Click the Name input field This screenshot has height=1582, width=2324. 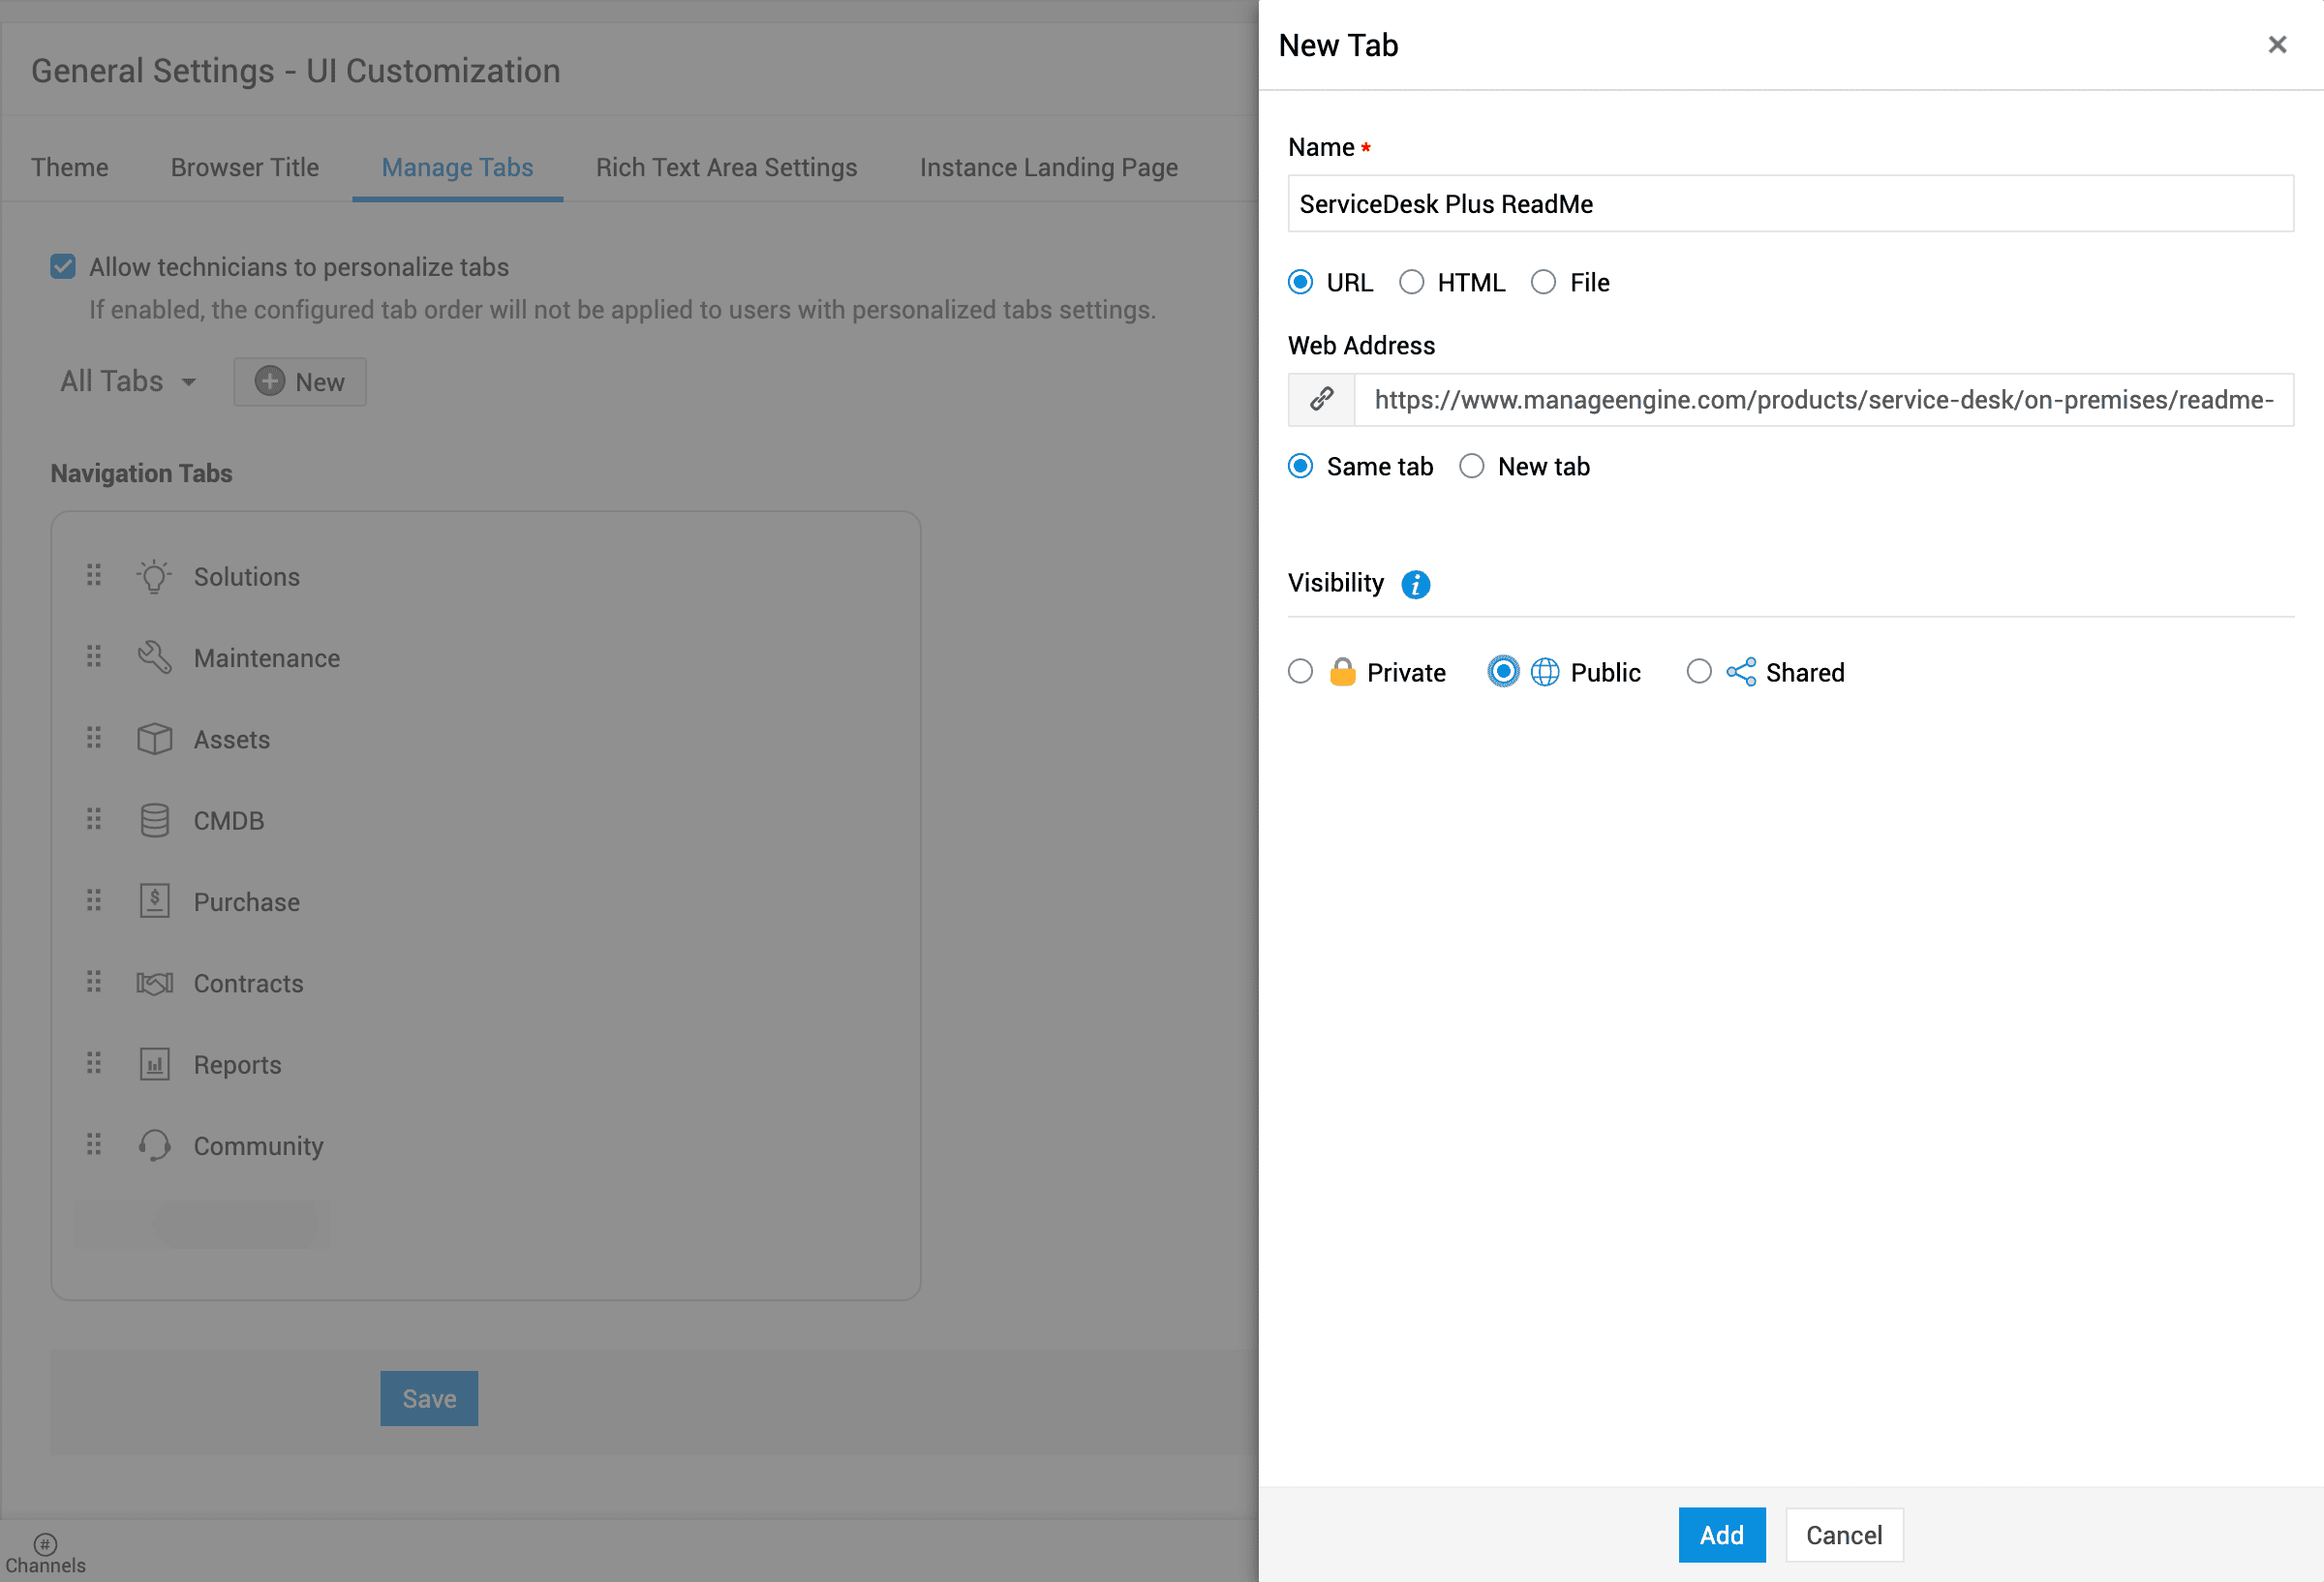[1790, 204]
